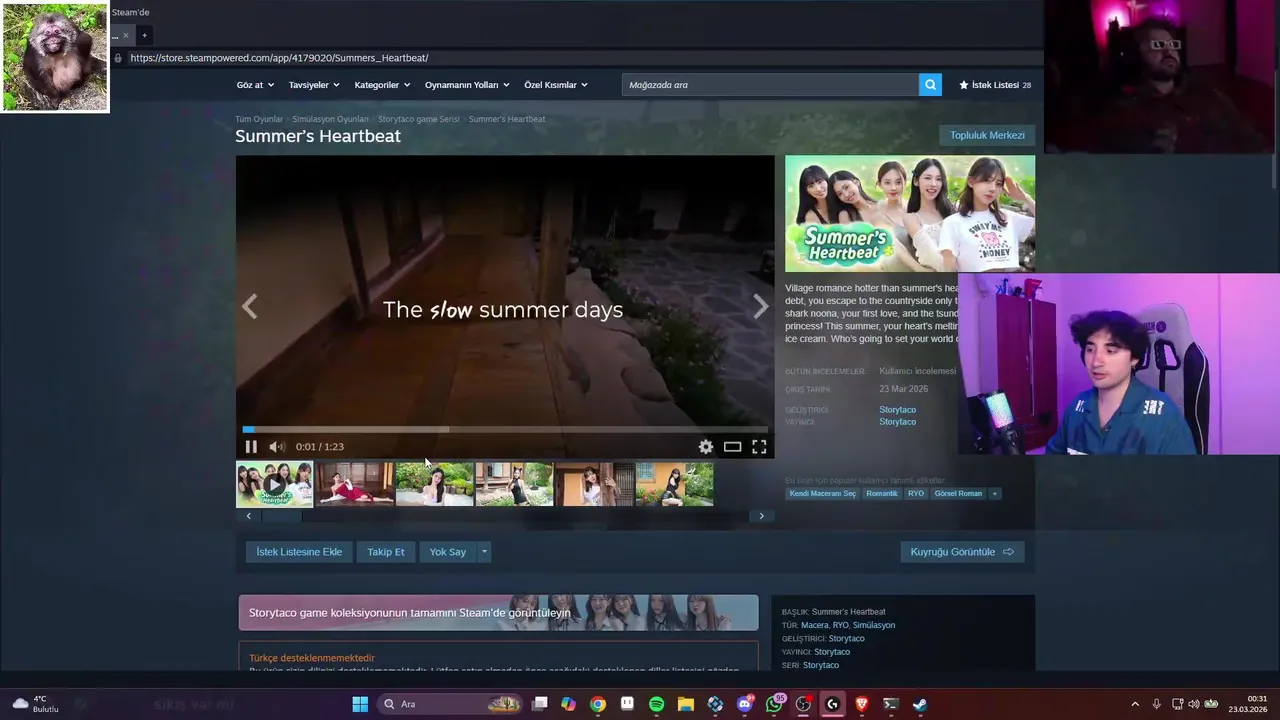Type in the Mağazada ara search field
Screen dimensions: 1280x720
pyautogui.click(x=770, y=85)
